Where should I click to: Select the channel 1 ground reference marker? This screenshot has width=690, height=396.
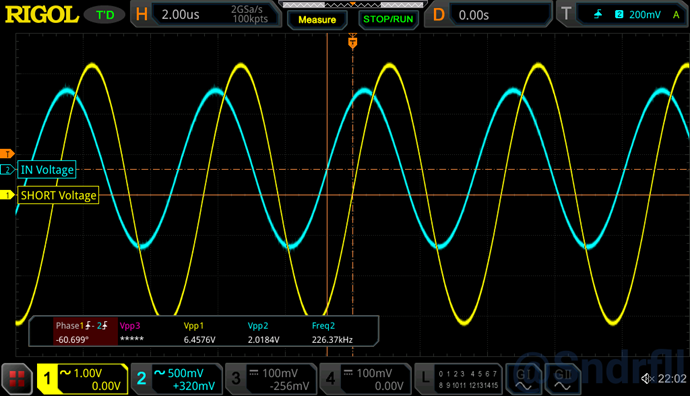tap(7, 195)
